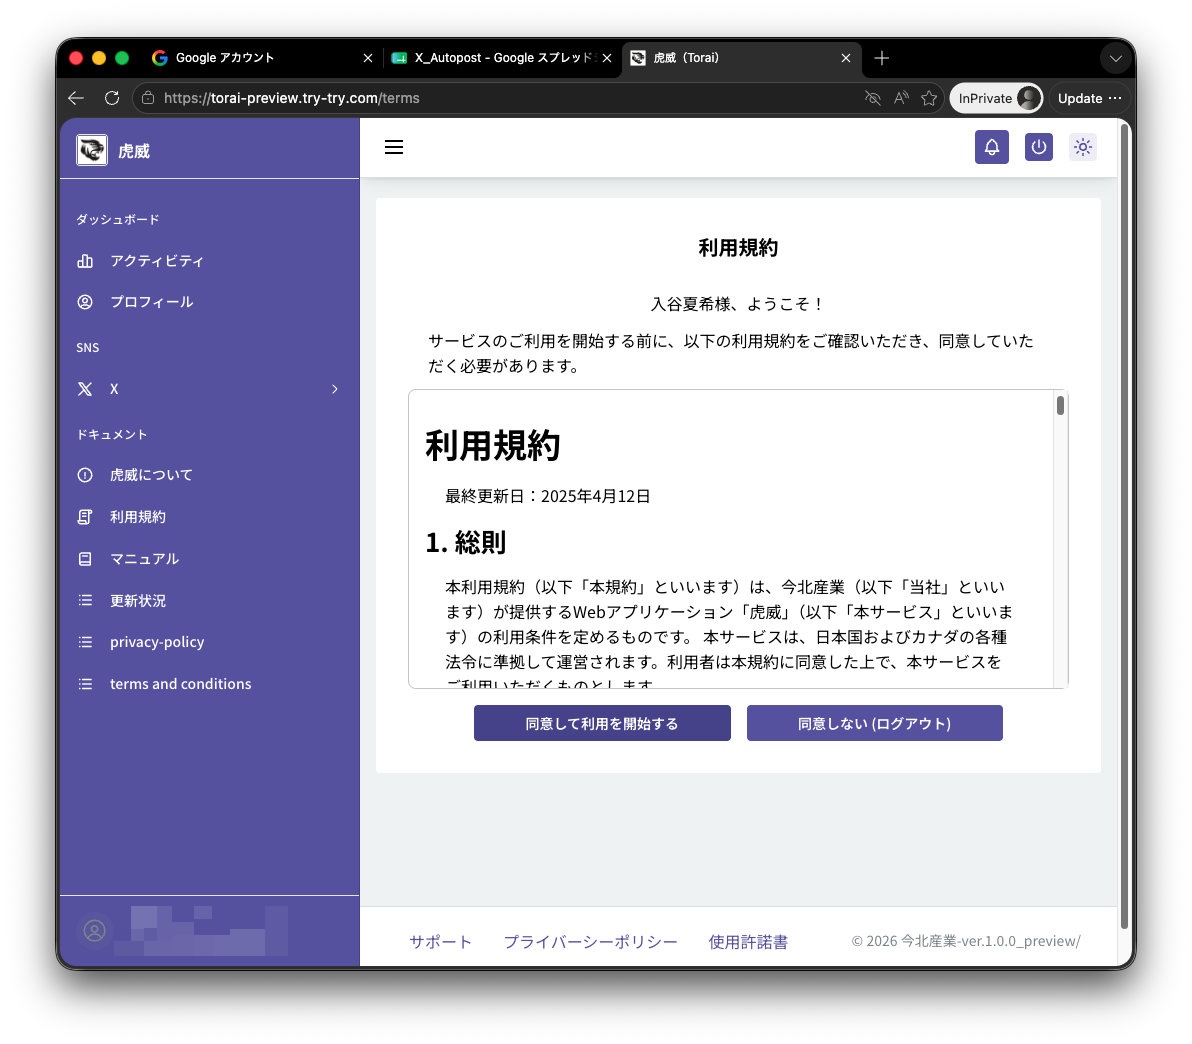Select the X item in SNS section
Viewport: 1192px width, 1044px height.
point(209,389)
